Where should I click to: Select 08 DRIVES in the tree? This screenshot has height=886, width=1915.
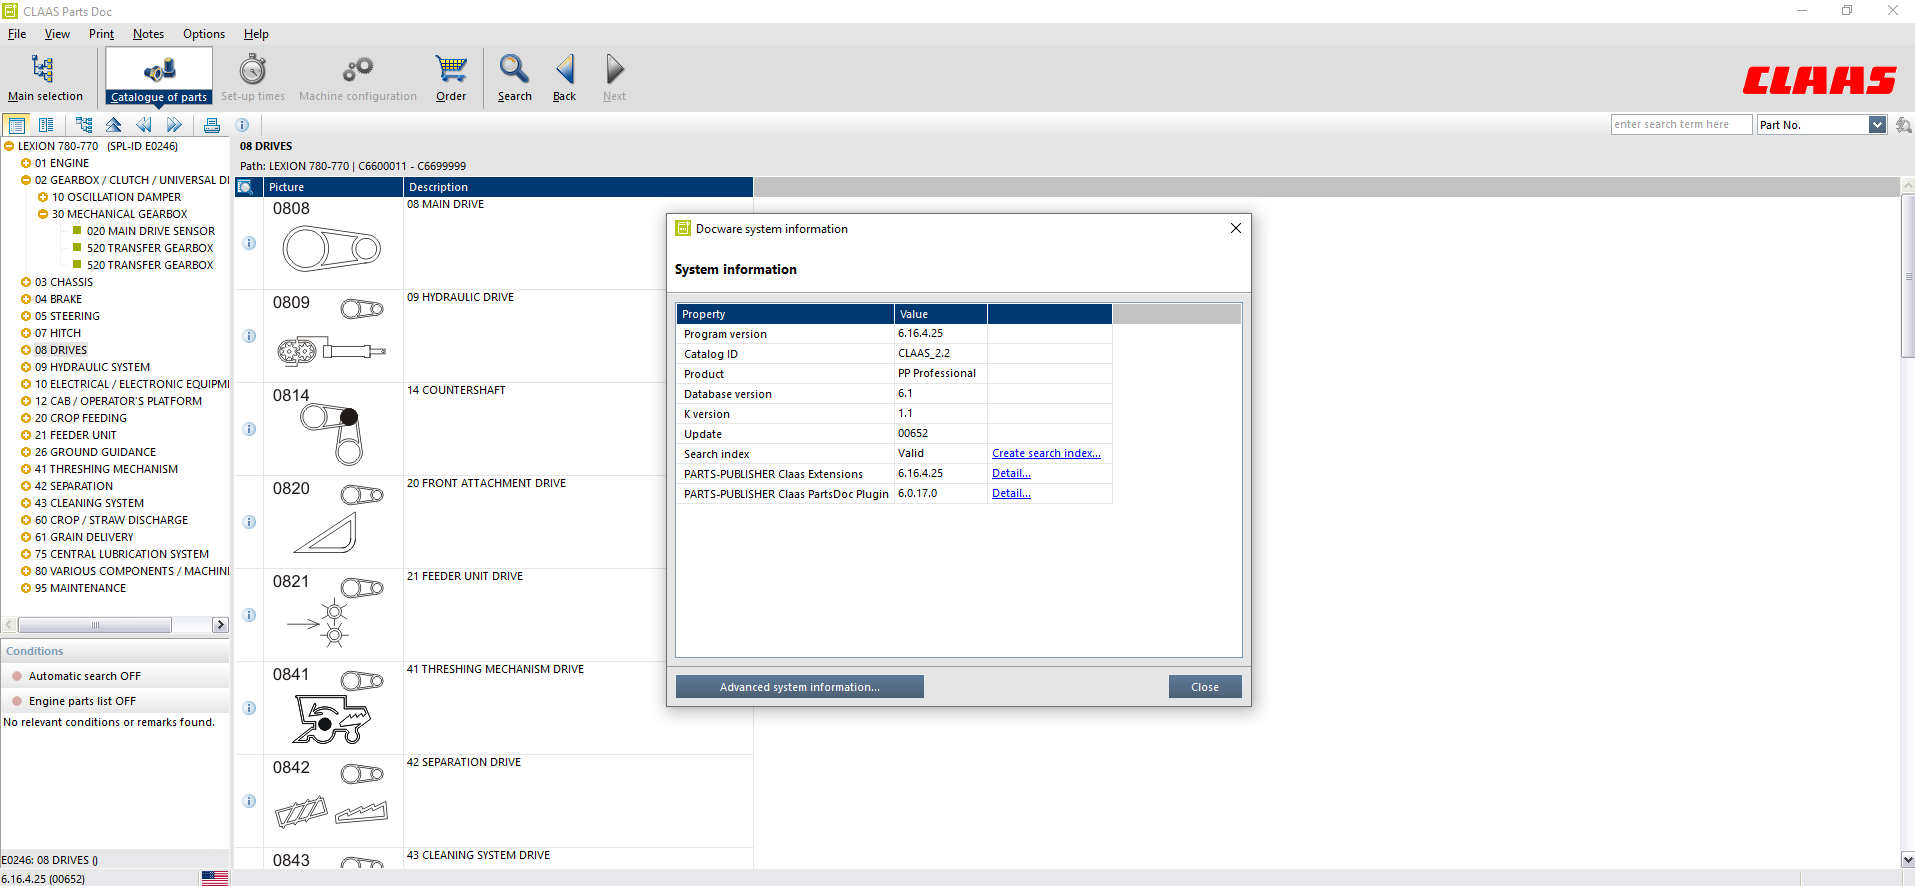[61, 350]
